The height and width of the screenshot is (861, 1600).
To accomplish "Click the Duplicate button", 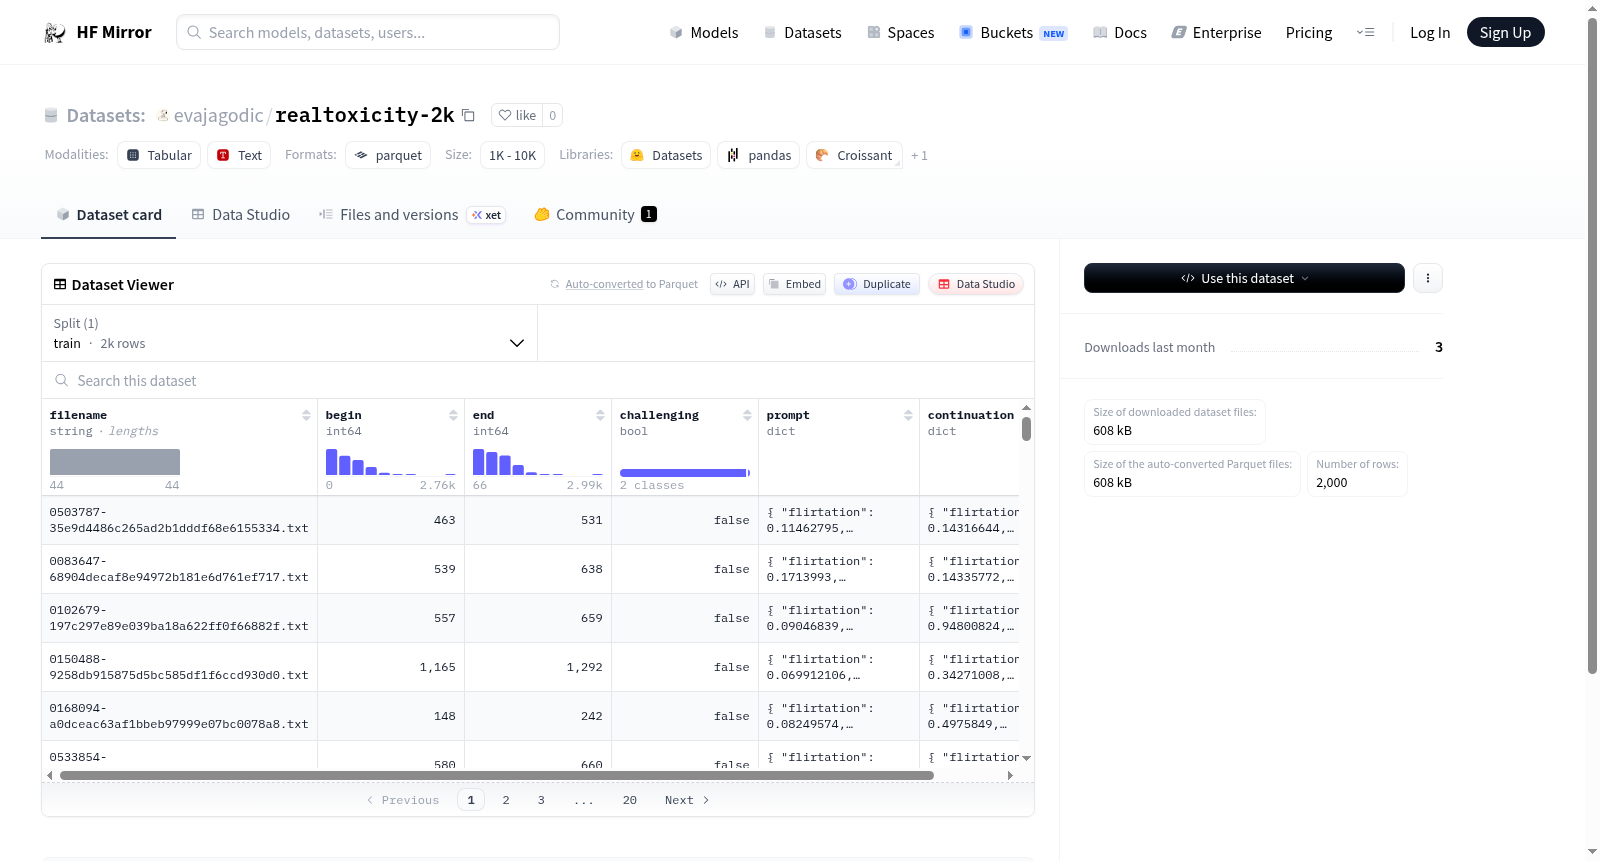I will pyautogui.click(x=877, y=284).
